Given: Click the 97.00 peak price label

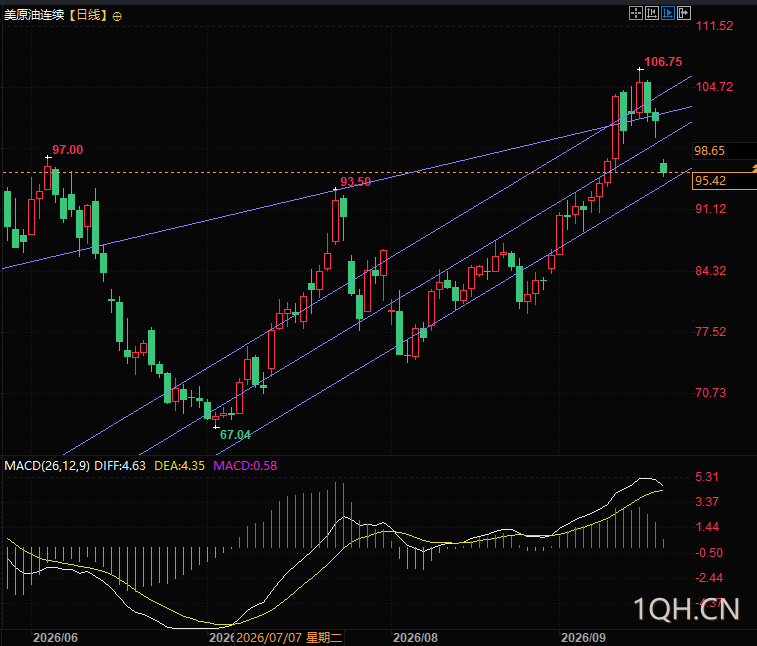Looking at the screenshot, I should [x=68, y=150].
